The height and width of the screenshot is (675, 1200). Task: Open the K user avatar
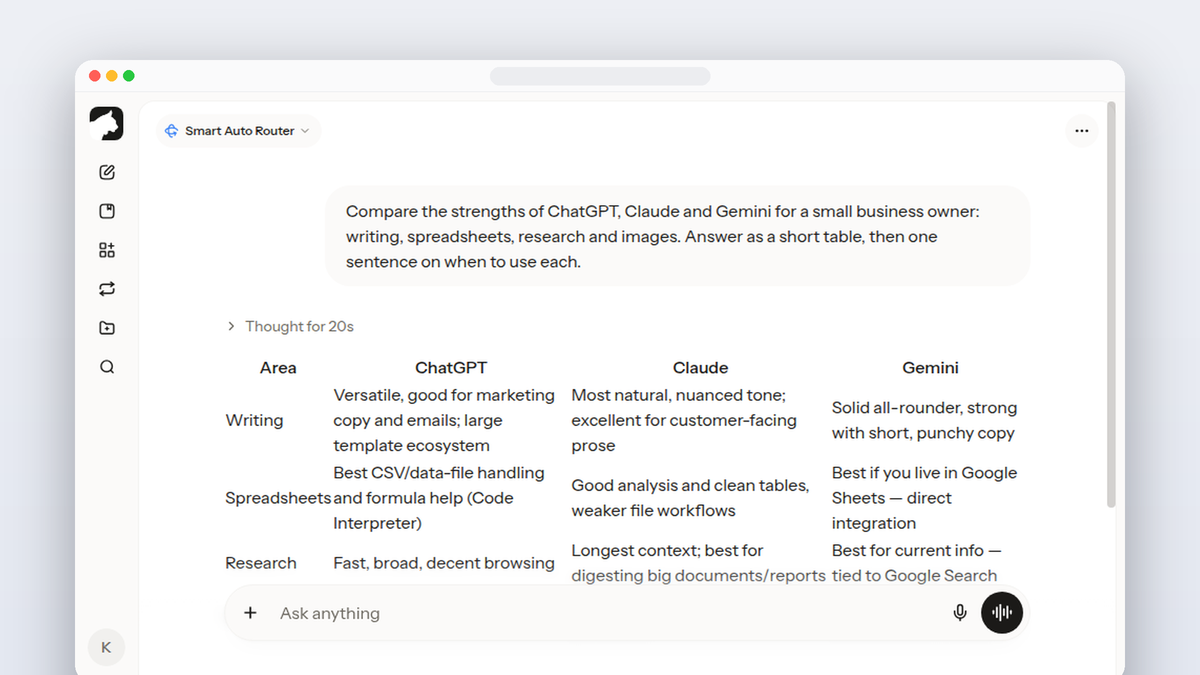tap(106, 647)
